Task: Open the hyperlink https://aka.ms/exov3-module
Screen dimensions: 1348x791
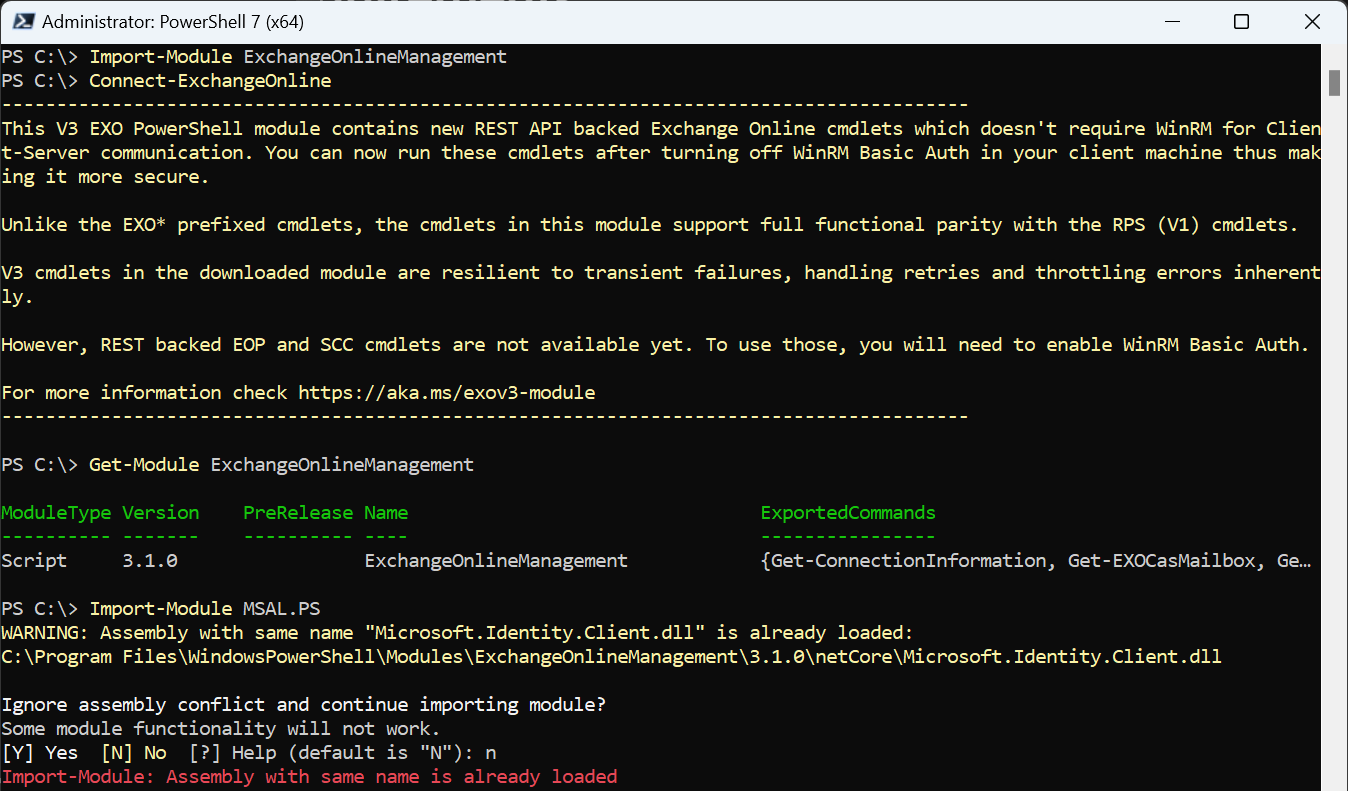Action: tap(446, 392)
